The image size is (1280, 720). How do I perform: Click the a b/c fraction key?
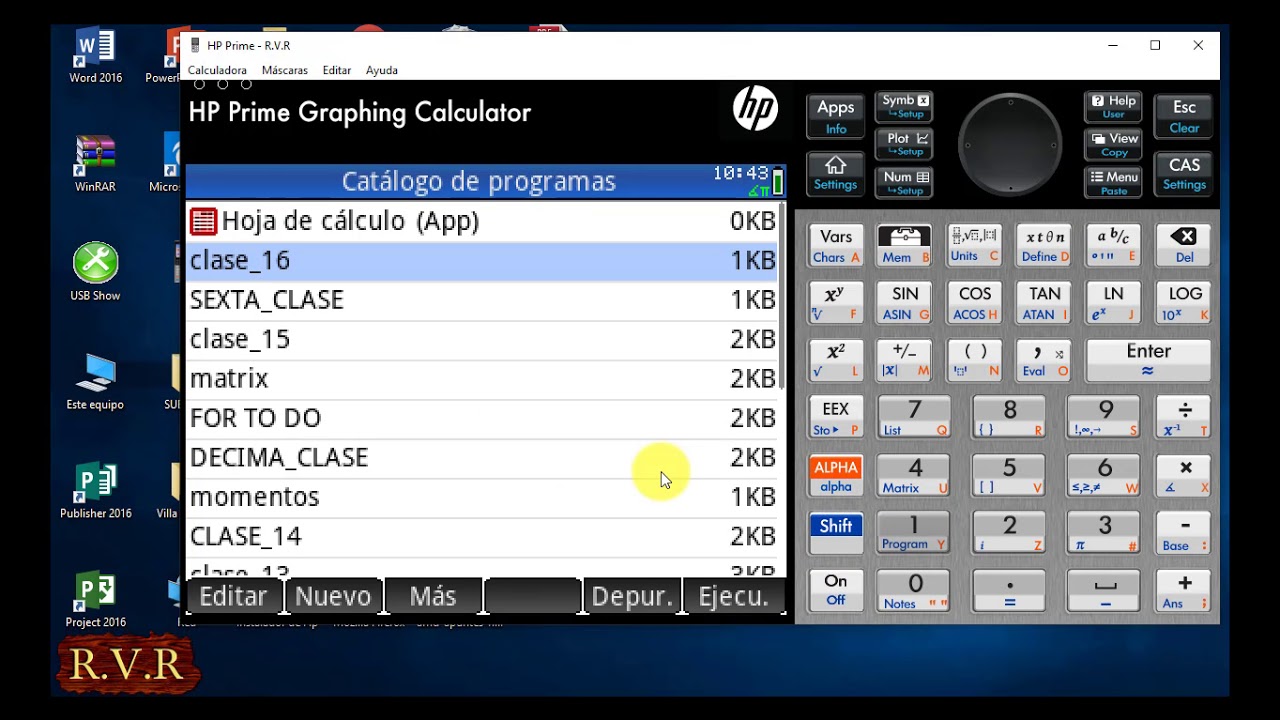1114,246
